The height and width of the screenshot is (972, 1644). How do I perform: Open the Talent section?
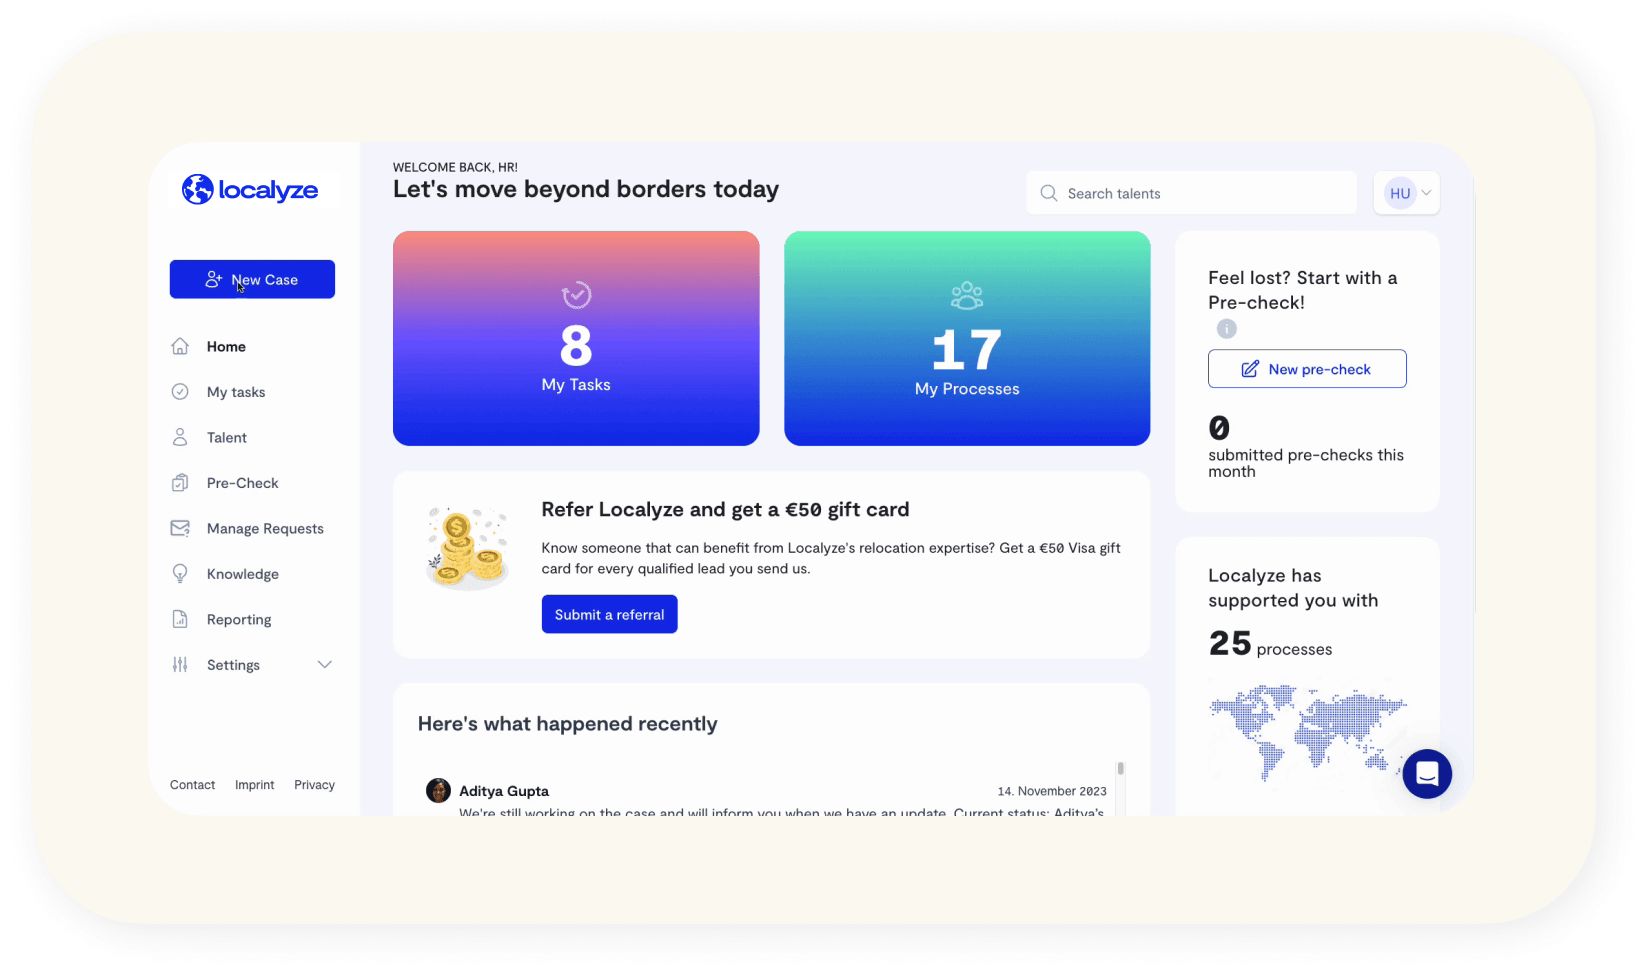227,438
